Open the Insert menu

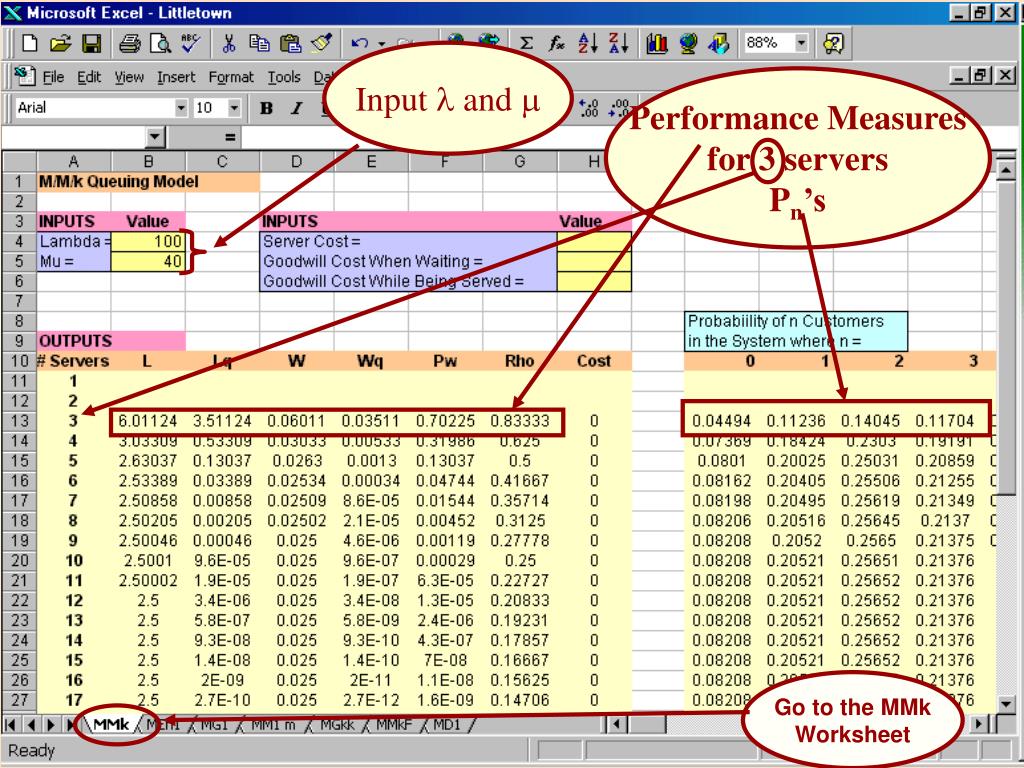click(176, 77)
